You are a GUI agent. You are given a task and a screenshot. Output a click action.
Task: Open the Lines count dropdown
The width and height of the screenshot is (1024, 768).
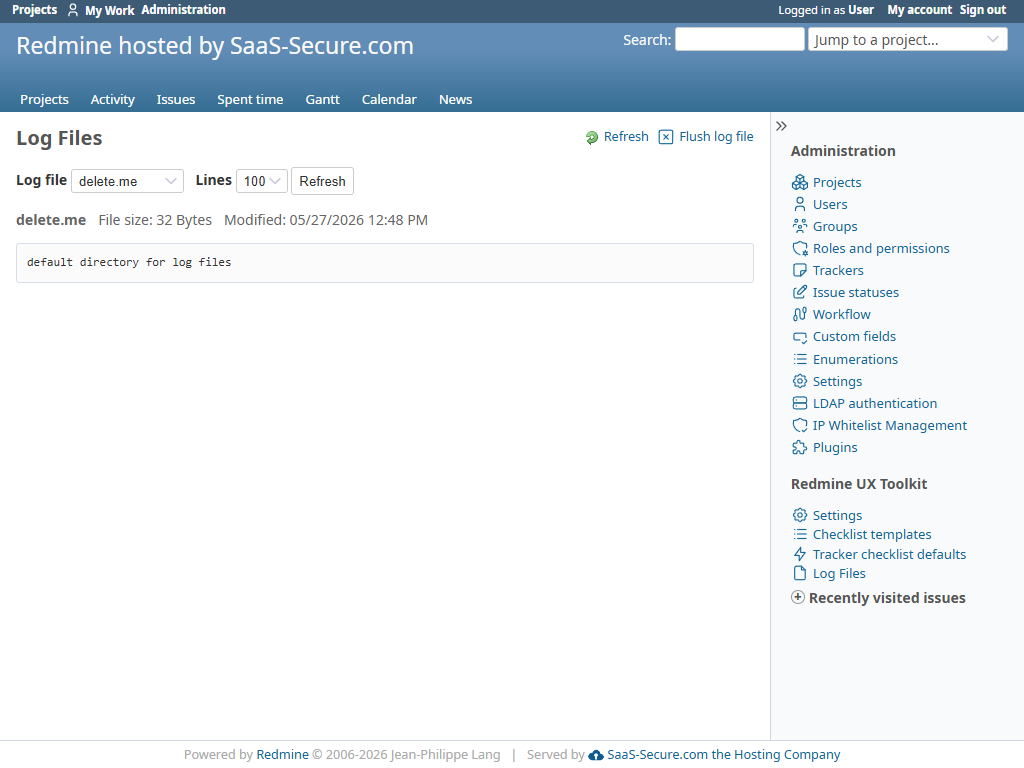coord(261,181)
